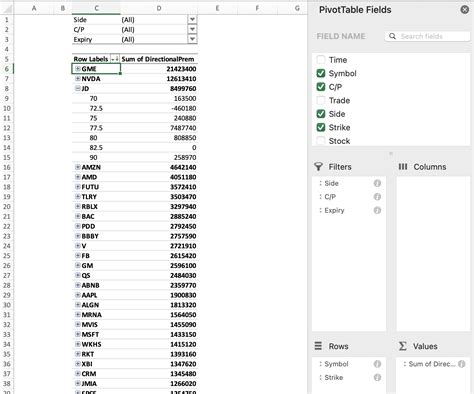Select row 16 header
The height and width of the screenshot is (394, 474).
(x=7, y=167)
